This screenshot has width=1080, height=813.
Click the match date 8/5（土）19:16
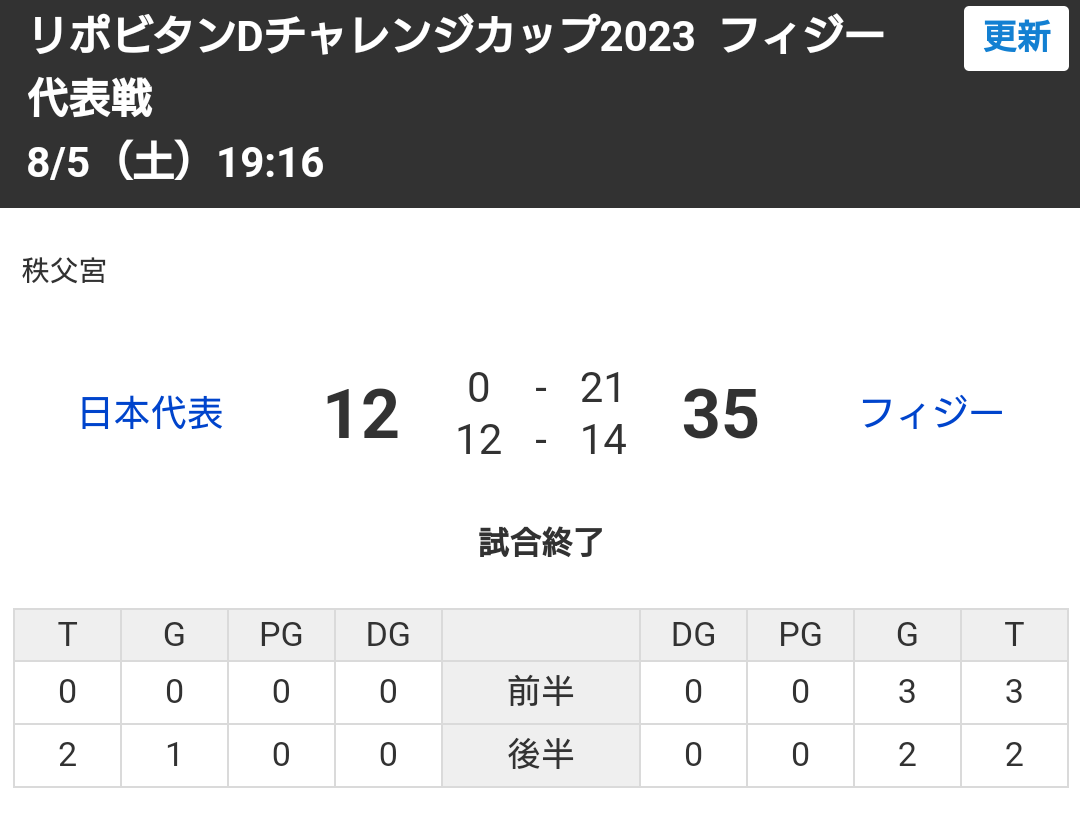click(176, 163)
